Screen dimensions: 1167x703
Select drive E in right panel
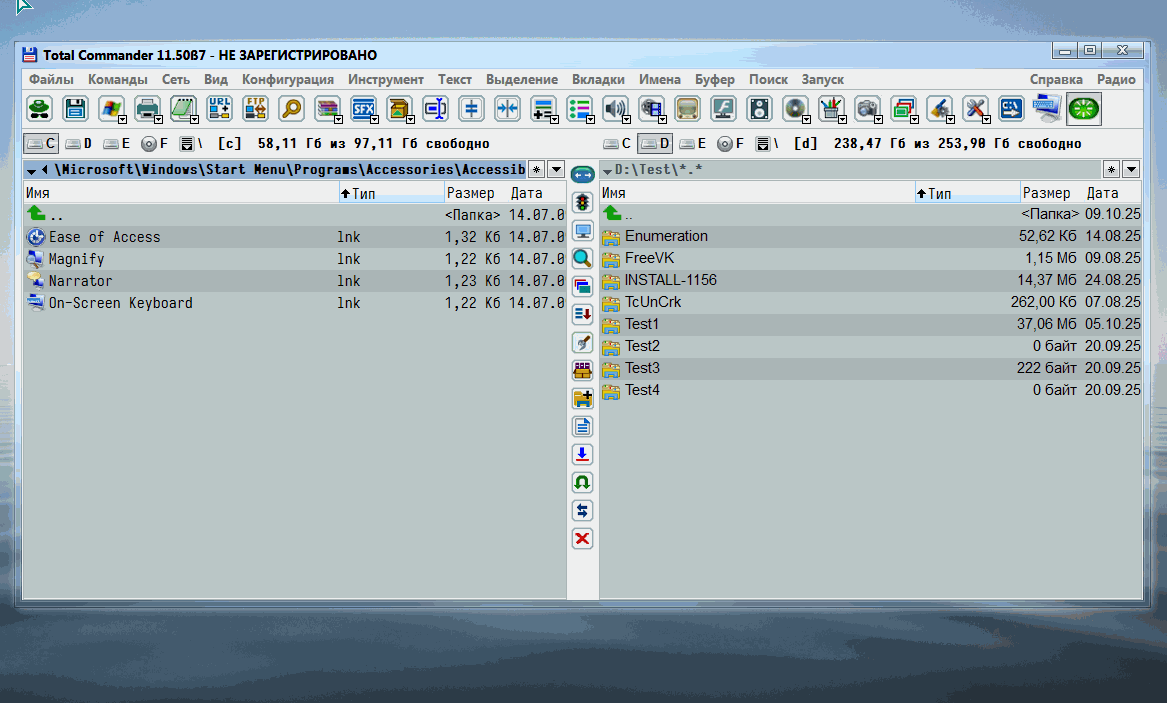pos(693,144)
